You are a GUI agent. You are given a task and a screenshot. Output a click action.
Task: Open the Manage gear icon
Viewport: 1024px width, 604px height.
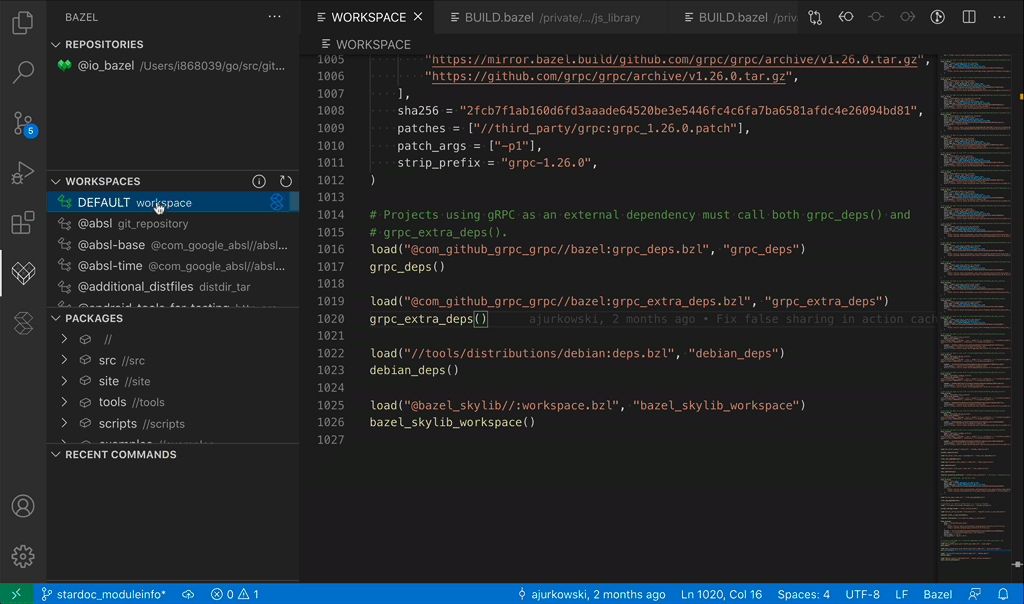(23, 556)
